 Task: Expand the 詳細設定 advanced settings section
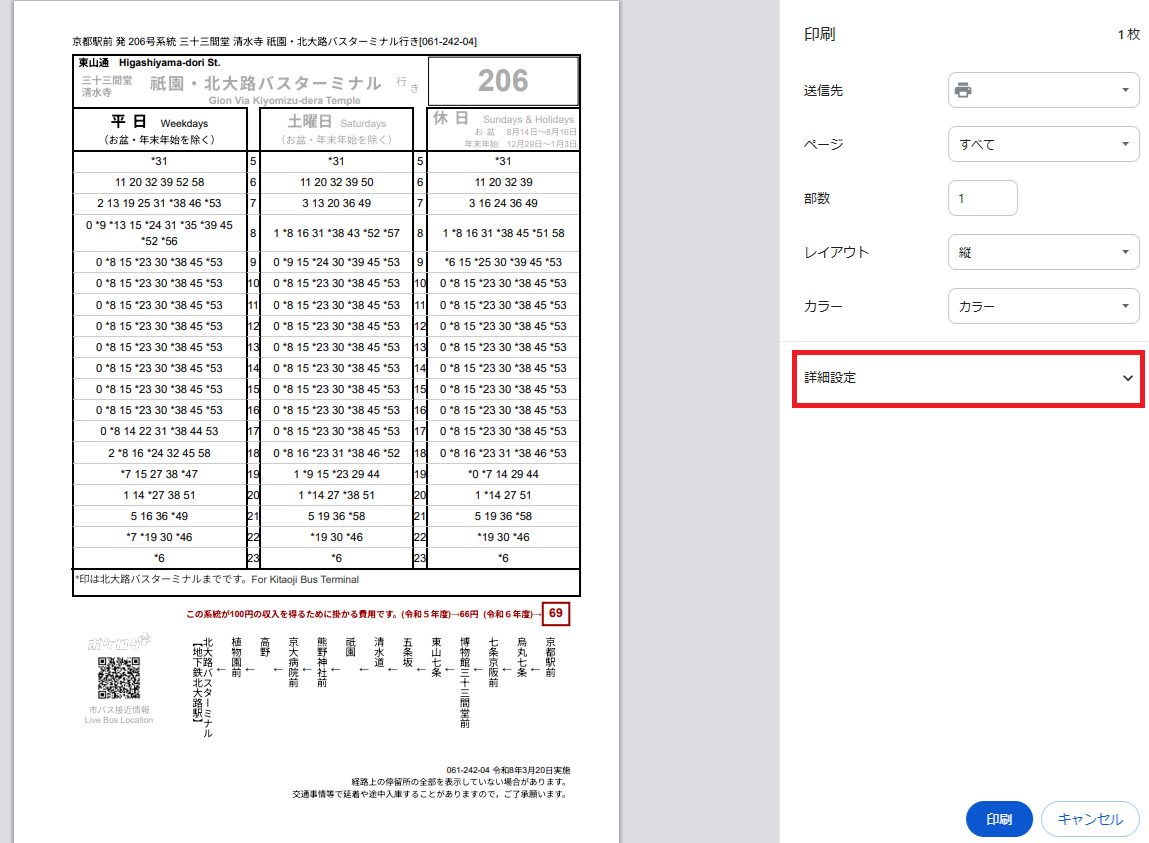[x=967, y=379]
